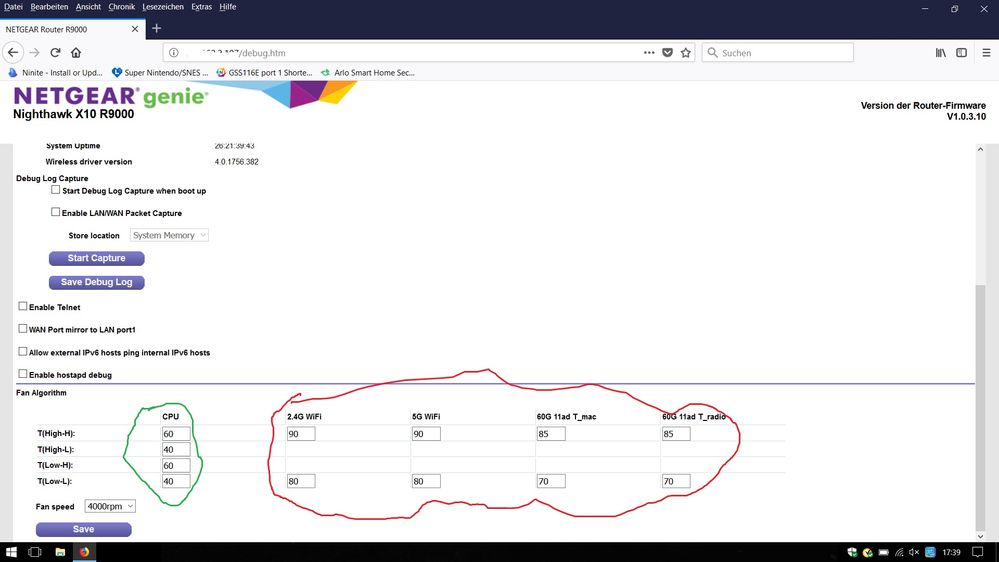Image resolution: width=999 pixels, height=562 pixels.
Task: Edit 5G WiFi T(Low-L) field
Action: 426,482
